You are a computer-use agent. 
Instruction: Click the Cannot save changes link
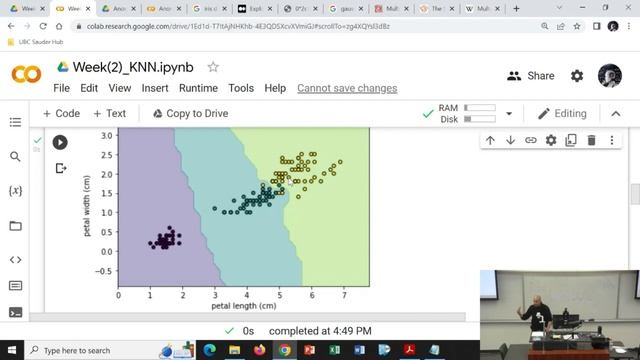(347, 88)
